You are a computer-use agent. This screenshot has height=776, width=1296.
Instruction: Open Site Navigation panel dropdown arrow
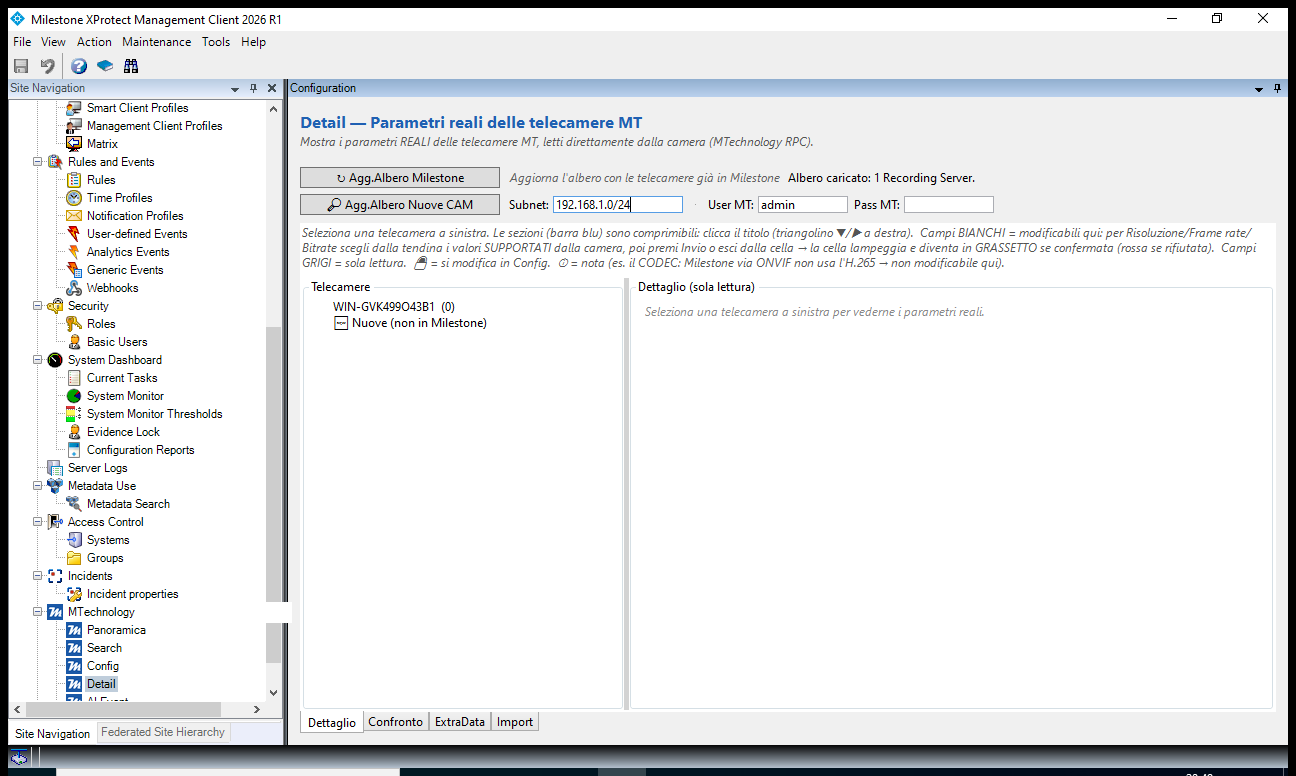tap(235, 89)
